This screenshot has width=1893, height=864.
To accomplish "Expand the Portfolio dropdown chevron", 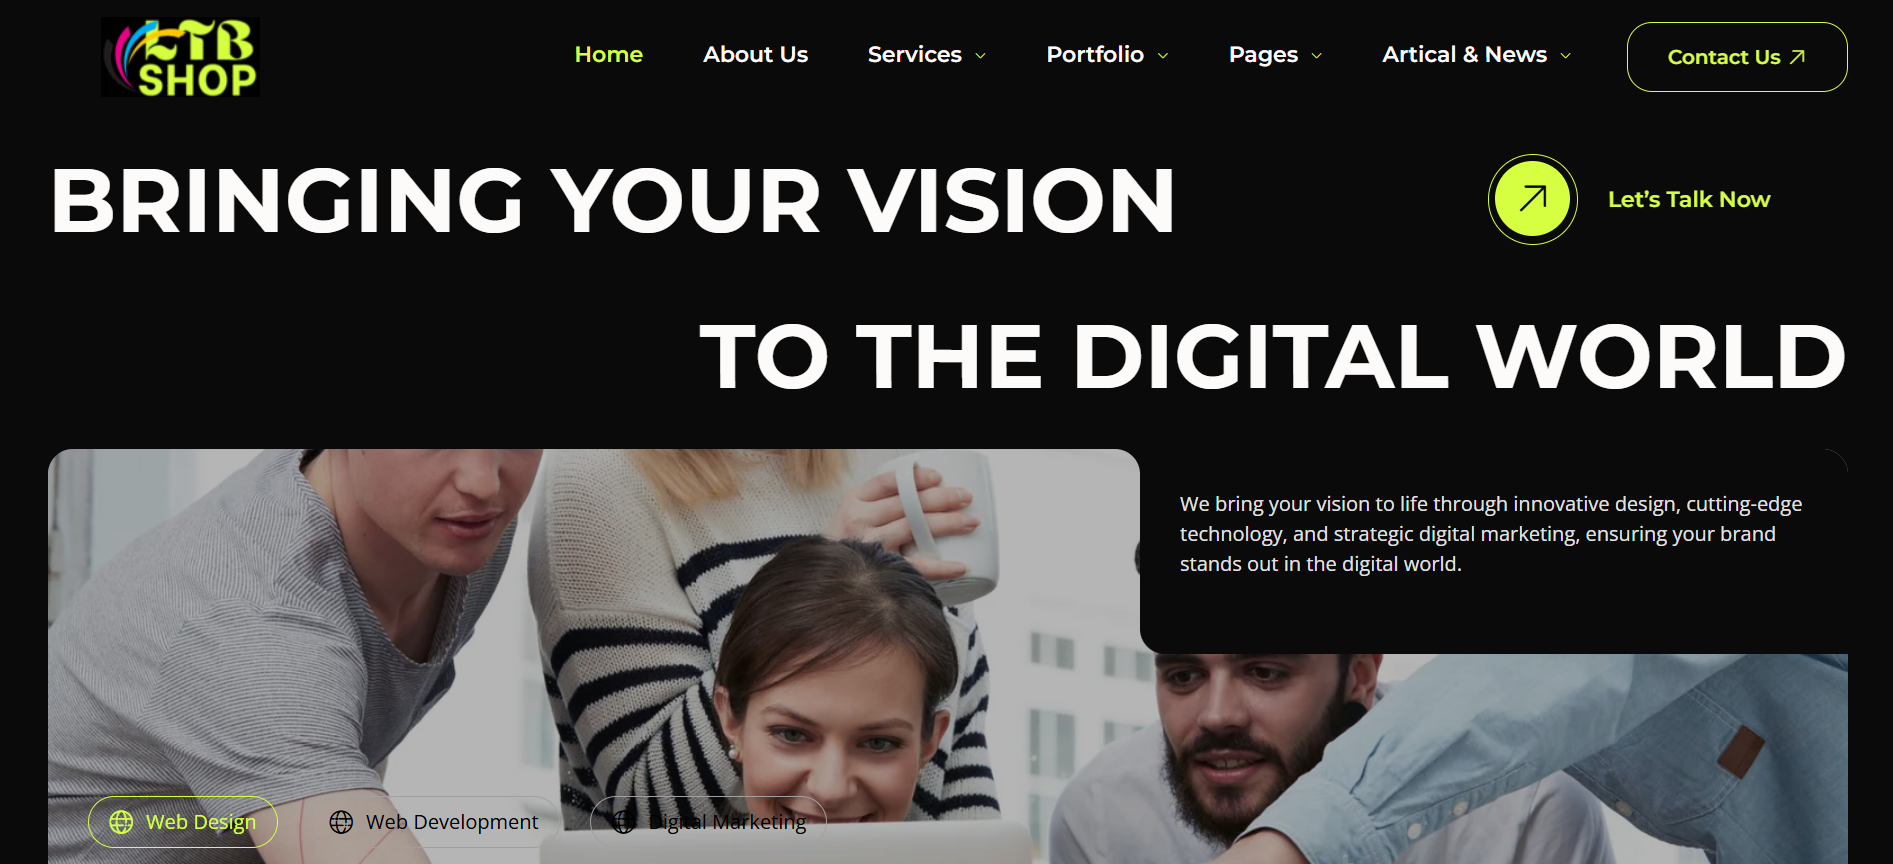I will (x=1163, y=56).
